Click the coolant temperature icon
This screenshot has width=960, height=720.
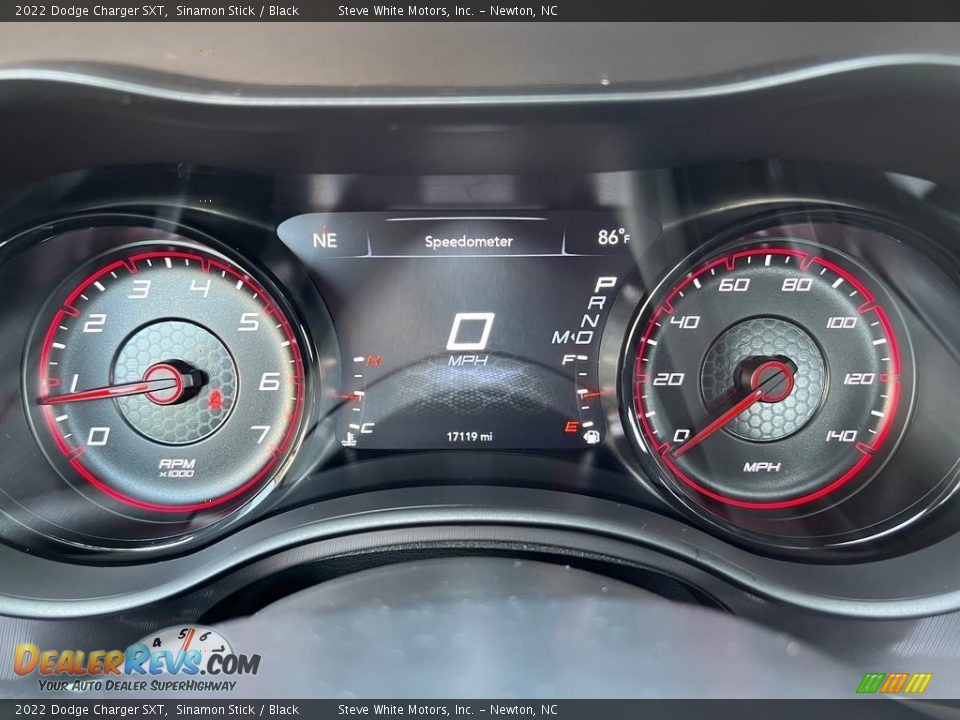[x=350, y=437]
